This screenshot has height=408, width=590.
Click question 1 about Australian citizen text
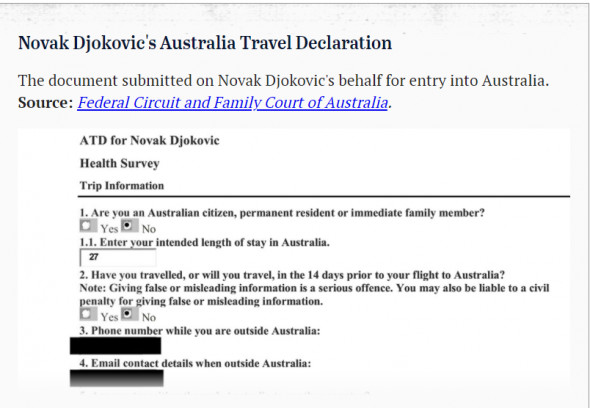coord(282,213)
